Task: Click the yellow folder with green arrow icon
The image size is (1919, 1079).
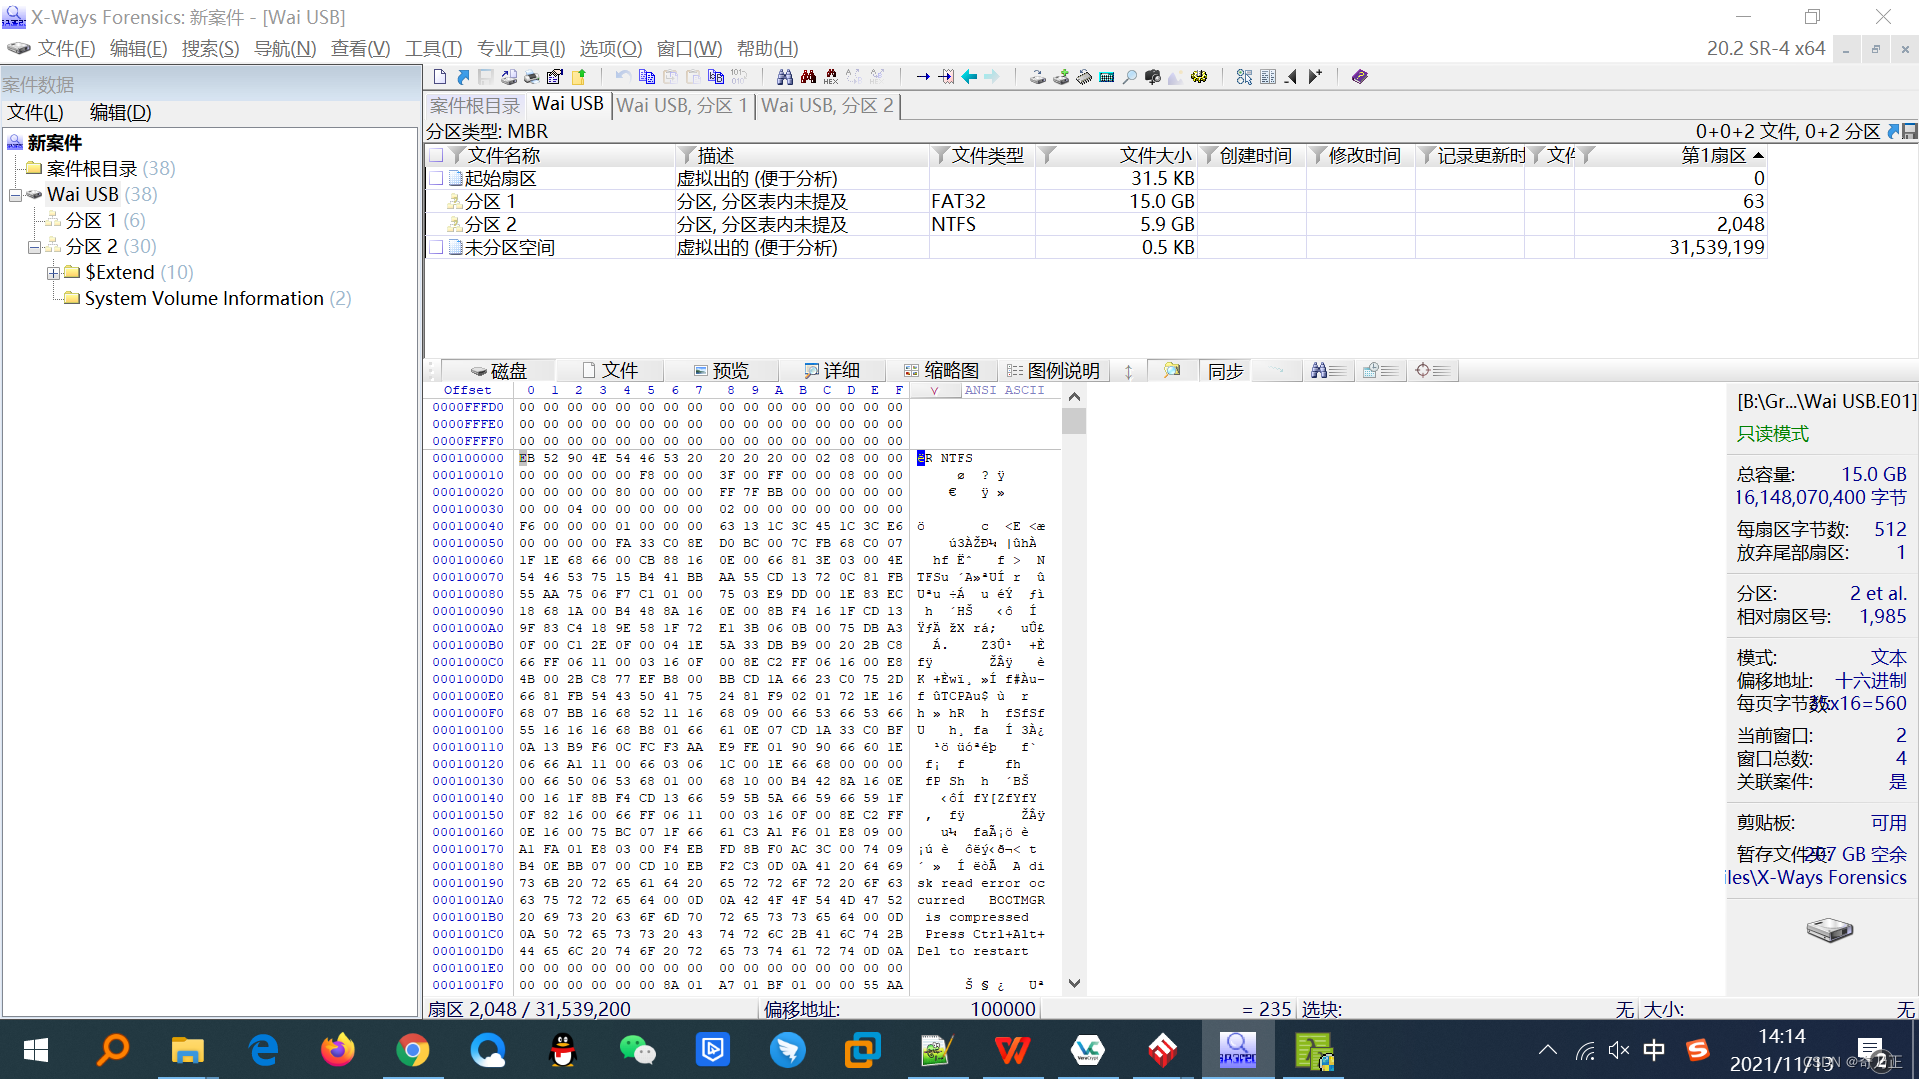Action: 578,76
